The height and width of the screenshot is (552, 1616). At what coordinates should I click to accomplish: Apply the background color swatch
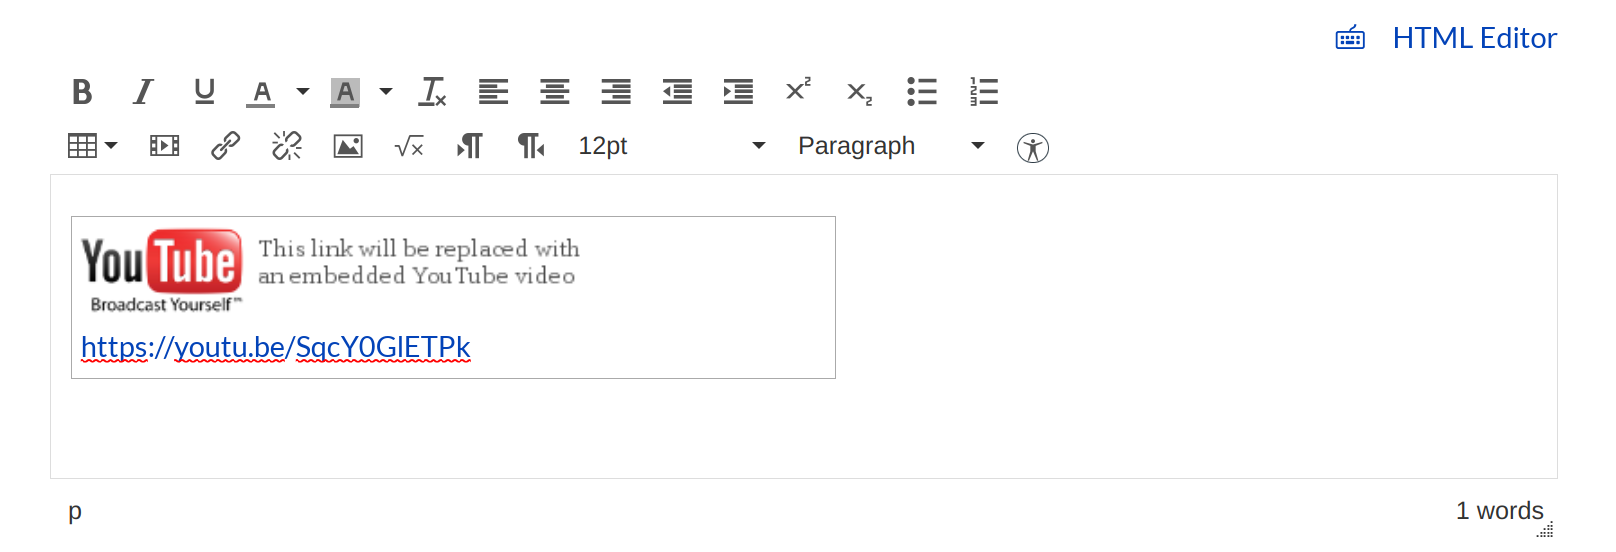345,92
